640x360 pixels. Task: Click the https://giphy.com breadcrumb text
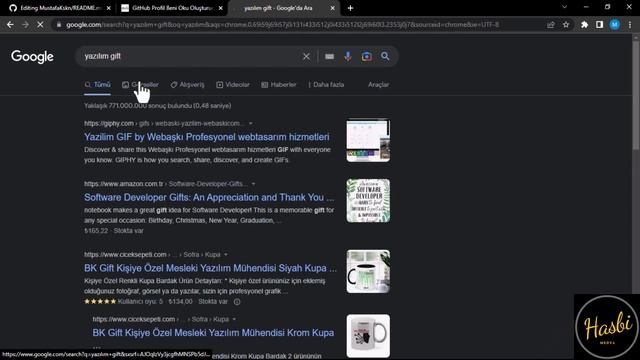(x=109, y=123)
